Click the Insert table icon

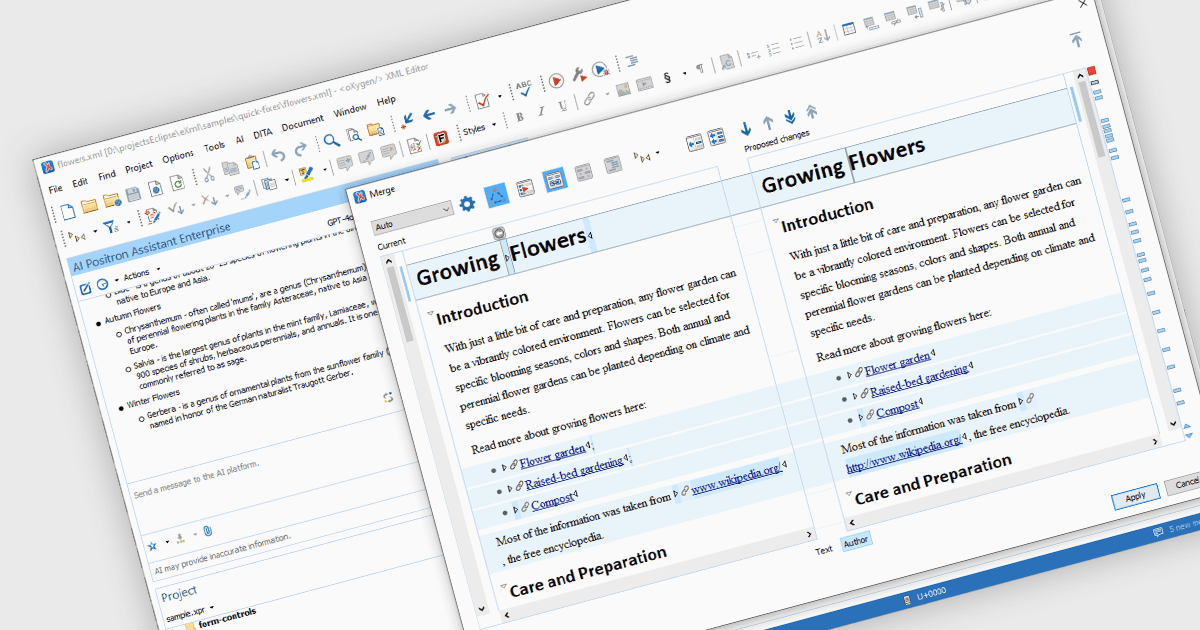848,30
